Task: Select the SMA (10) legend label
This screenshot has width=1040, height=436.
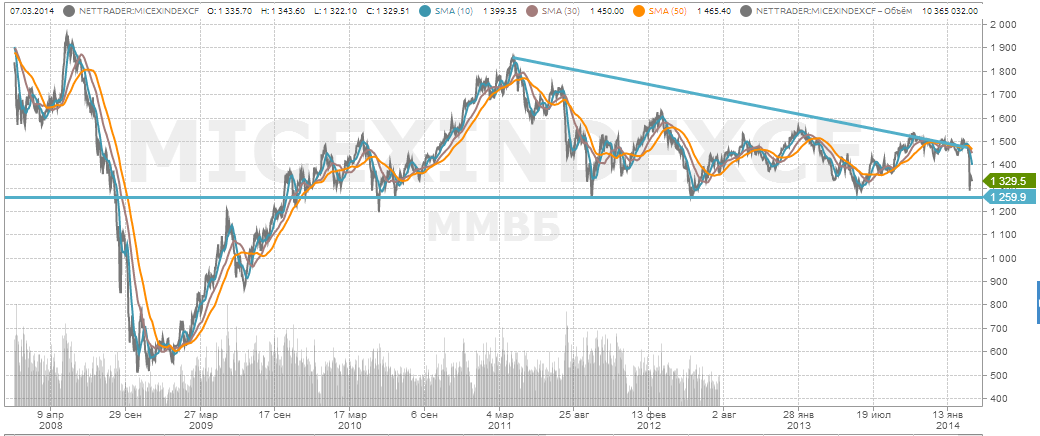Action: point(458,11)
